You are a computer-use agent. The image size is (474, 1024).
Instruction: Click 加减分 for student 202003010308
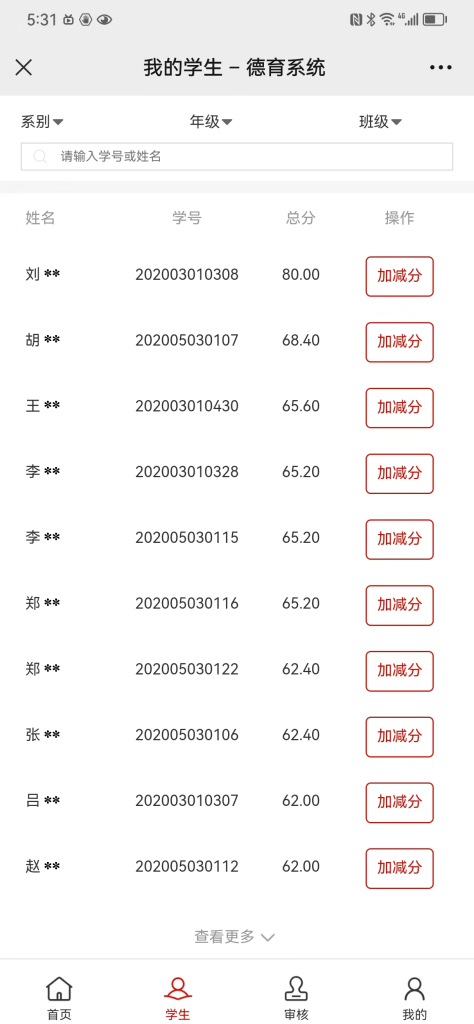pos(400,276)
